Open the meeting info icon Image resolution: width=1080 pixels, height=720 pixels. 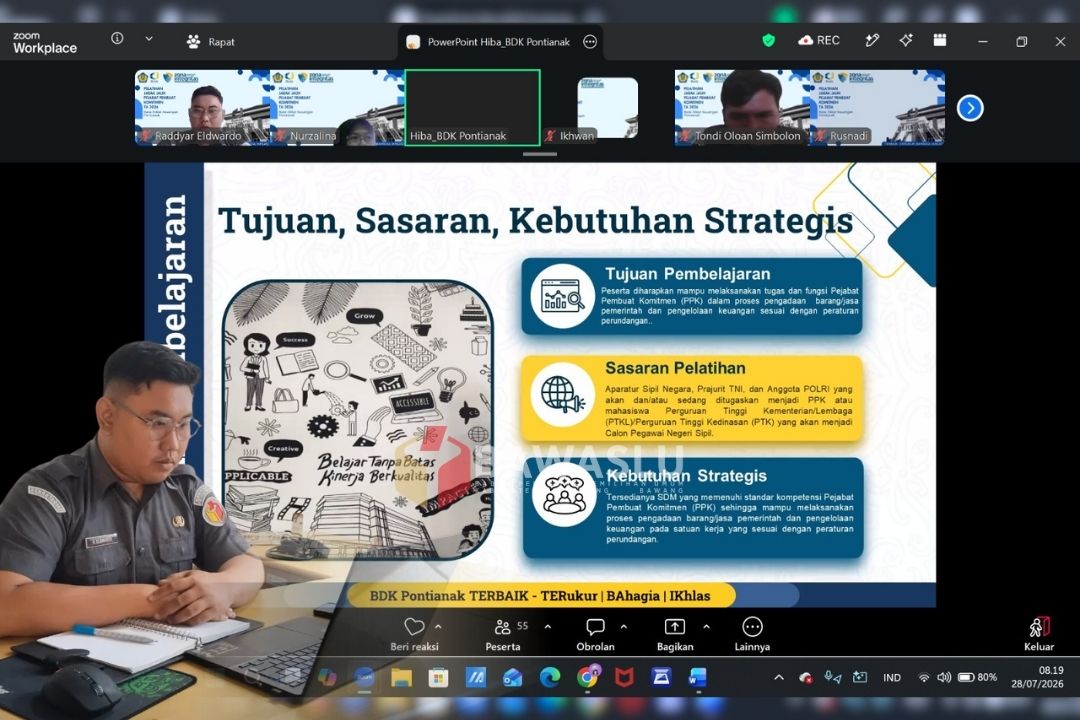(117, 39)
